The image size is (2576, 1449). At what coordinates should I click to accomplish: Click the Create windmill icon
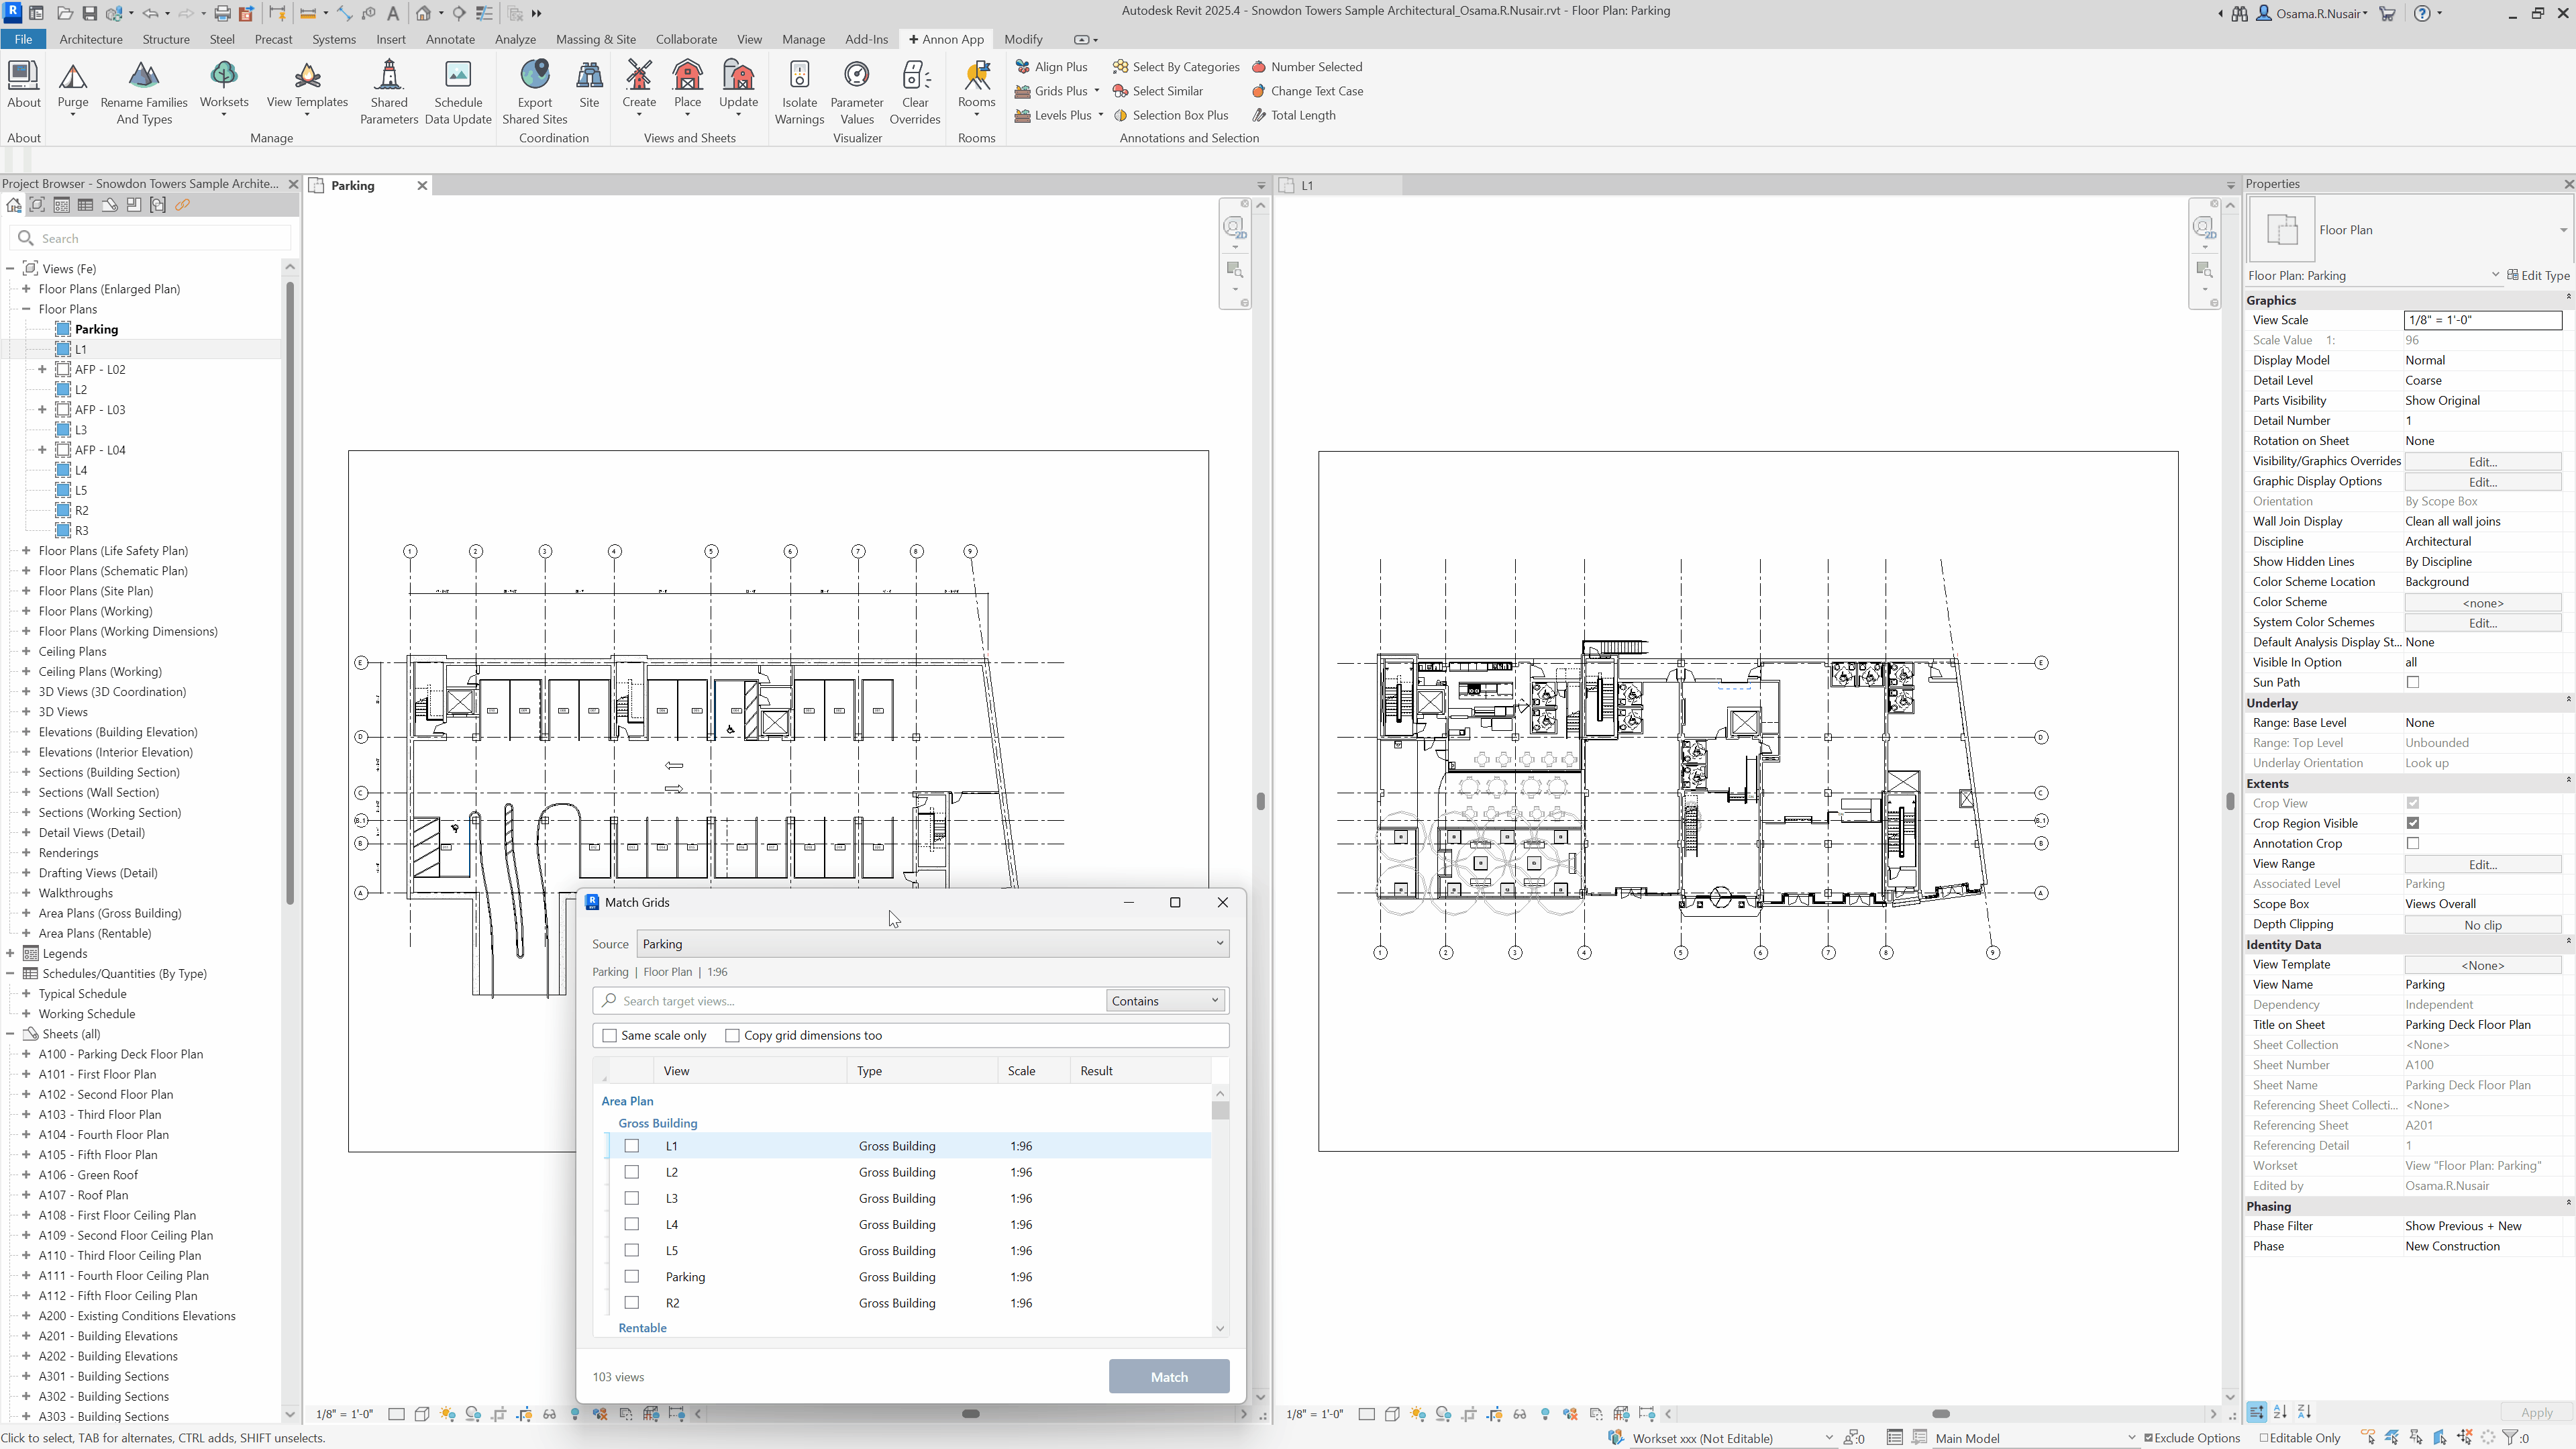point(639,75)
